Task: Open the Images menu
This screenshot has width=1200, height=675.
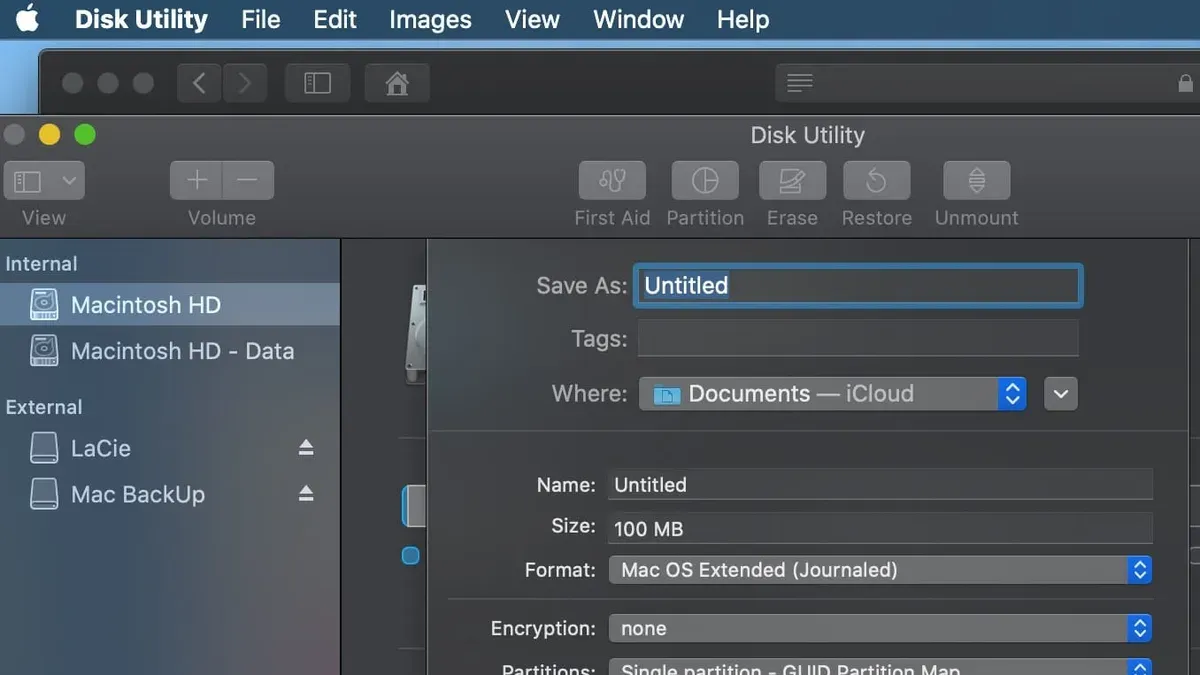Action: [x=430, y=19]
